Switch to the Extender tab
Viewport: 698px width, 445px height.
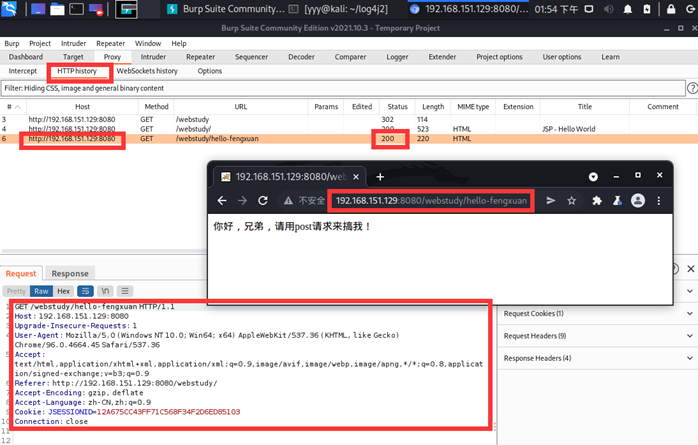pyautogui.click(x=442, y=57)
